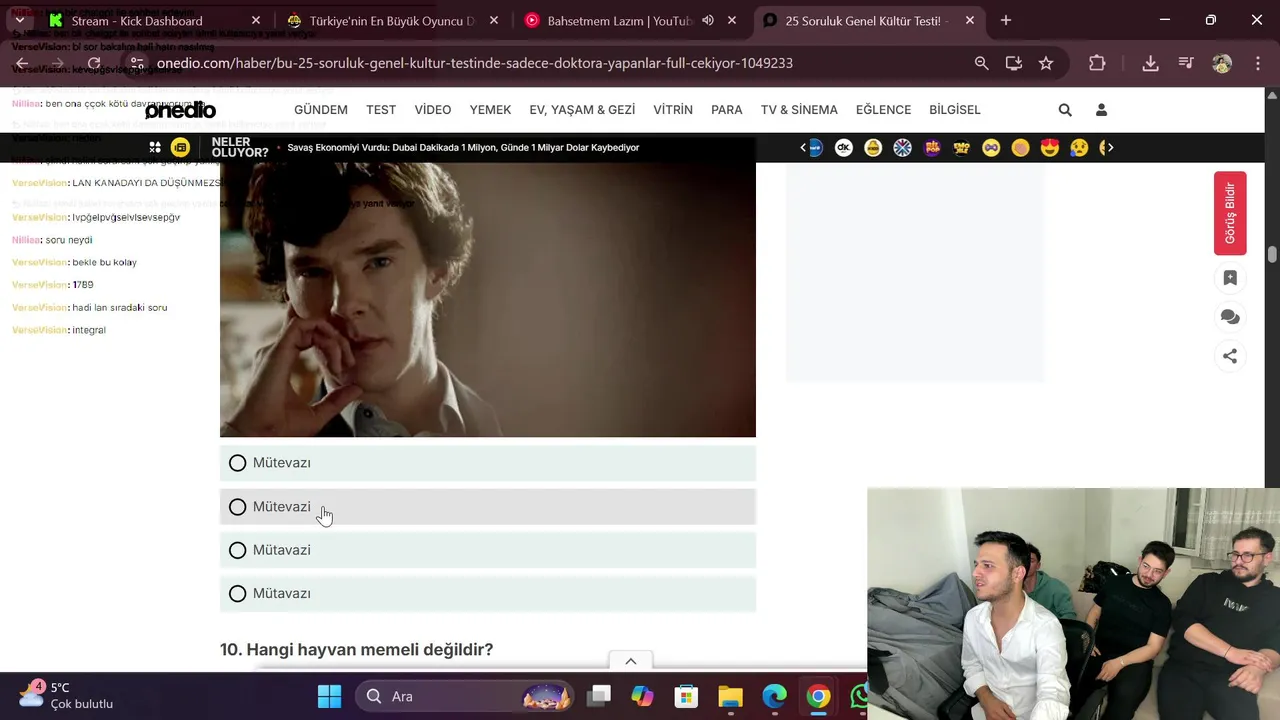Click the taskbar Ara search box
The height and width of the screenshot is (720, 1280).
[x=465, y=696]
